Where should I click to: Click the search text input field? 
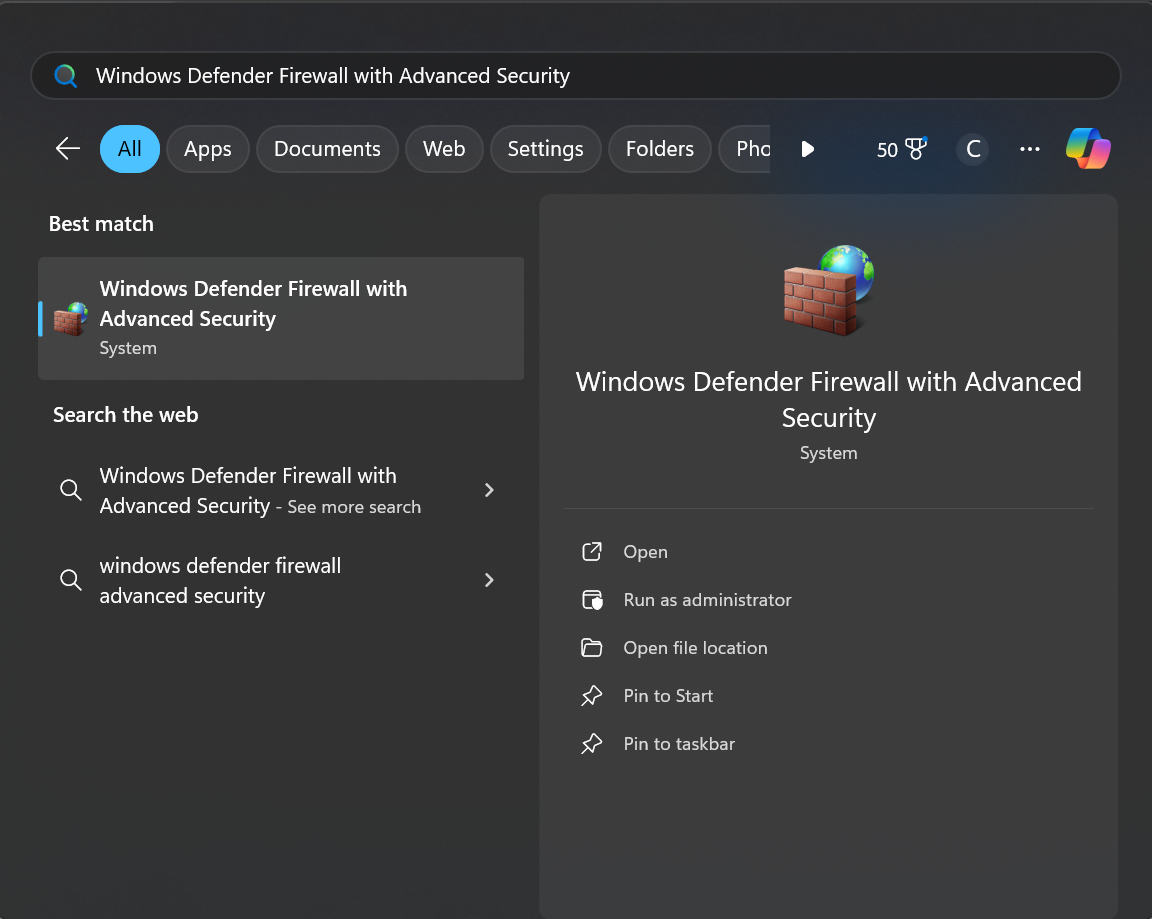(576, 76)
